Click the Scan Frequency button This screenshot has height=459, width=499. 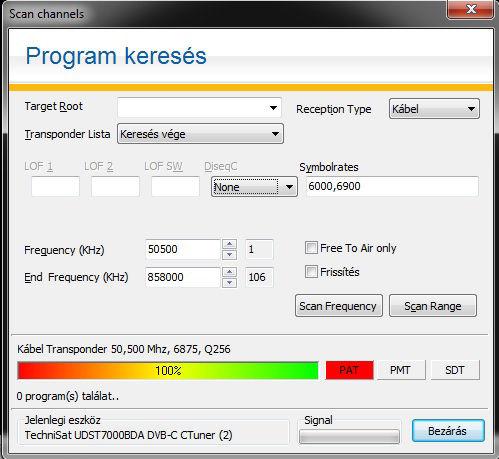click(339, 306)
